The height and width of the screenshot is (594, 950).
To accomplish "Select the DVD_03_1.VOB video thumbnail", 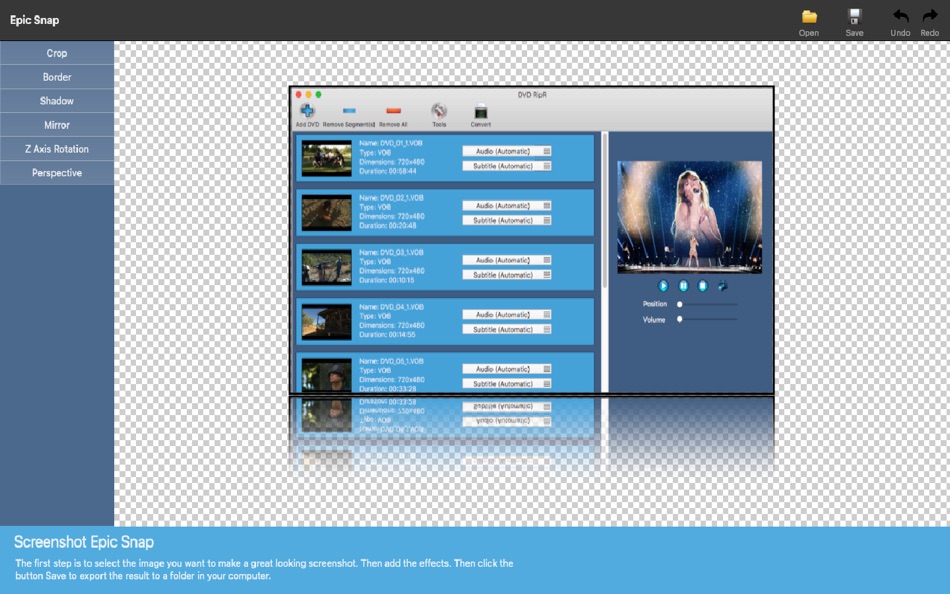I will [327, 266].
